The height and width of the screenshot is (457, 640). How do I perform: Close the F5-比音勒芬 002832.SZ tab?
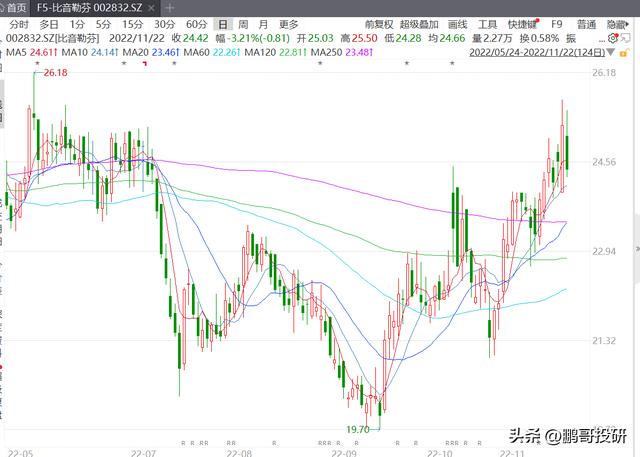pos(151,7)
